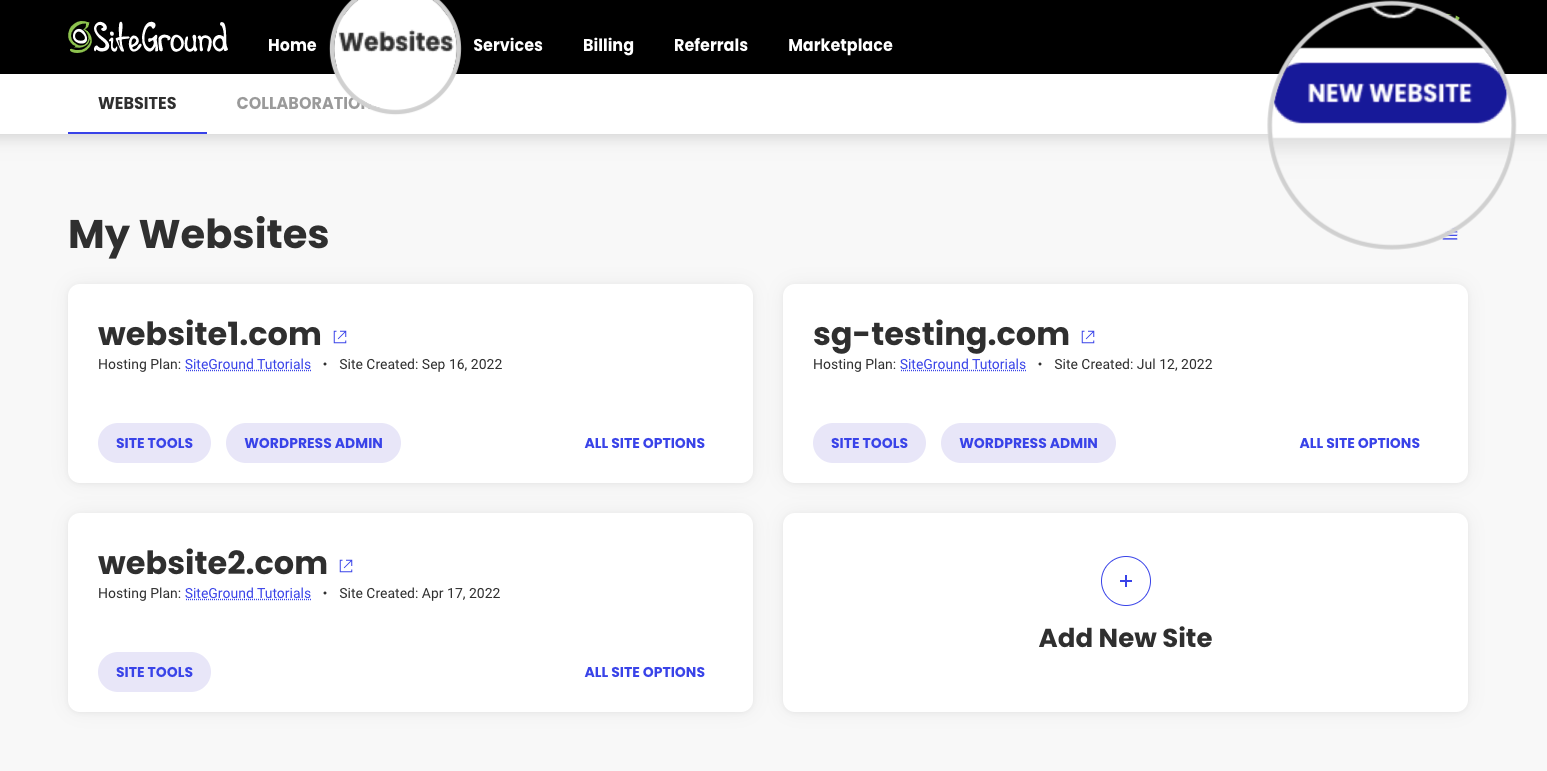Open ALL SITE OPTIONS for website1.com
The image size is (1547, 771).
pyautogui.click(x=645, y=443)
